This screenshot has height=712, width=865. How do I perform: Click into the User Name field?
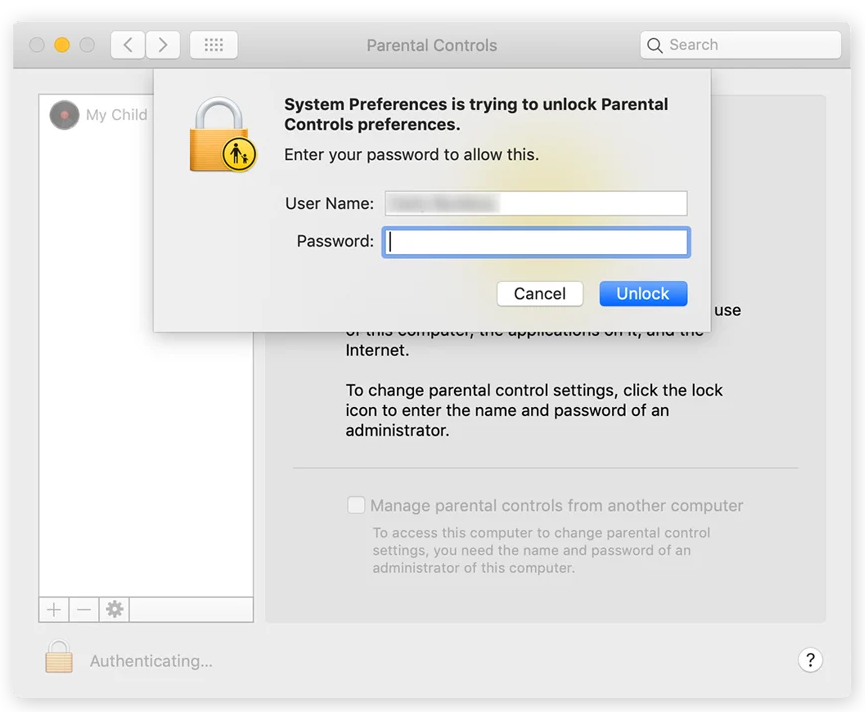536,204
